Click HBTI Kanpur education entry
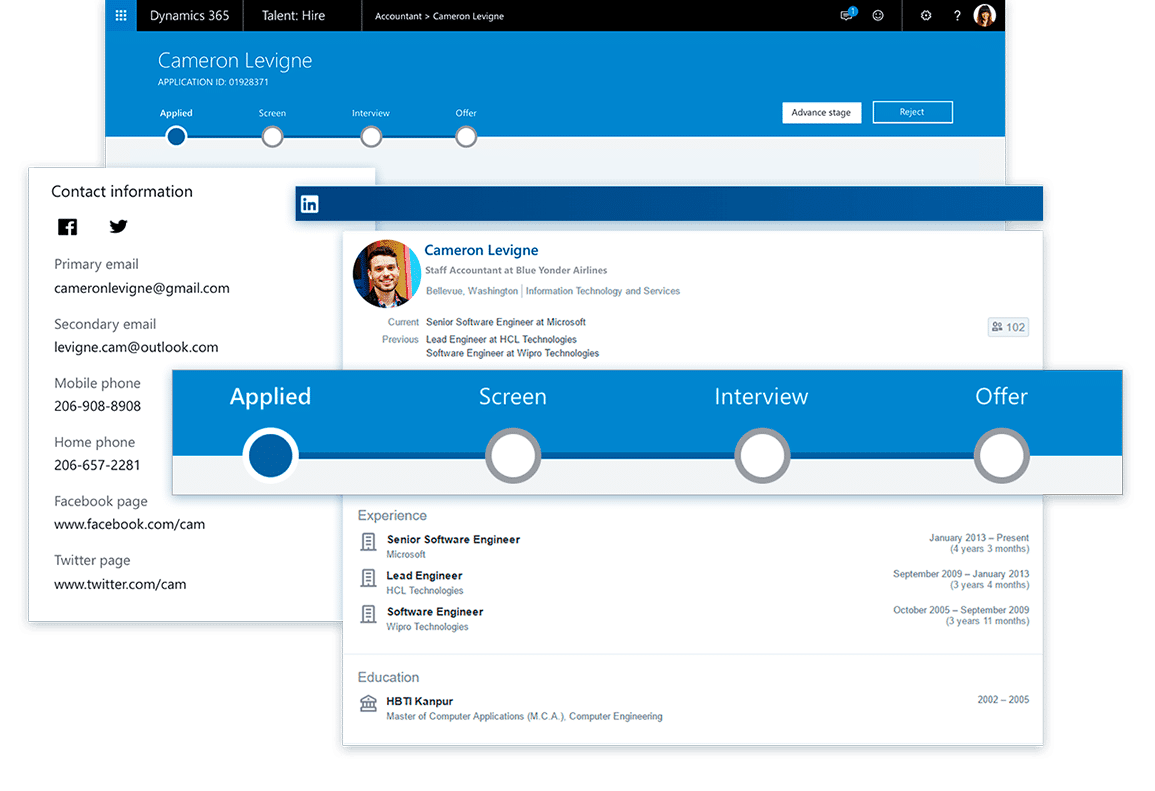Screen dimensions: 1155x791 (x=524, y=708)
